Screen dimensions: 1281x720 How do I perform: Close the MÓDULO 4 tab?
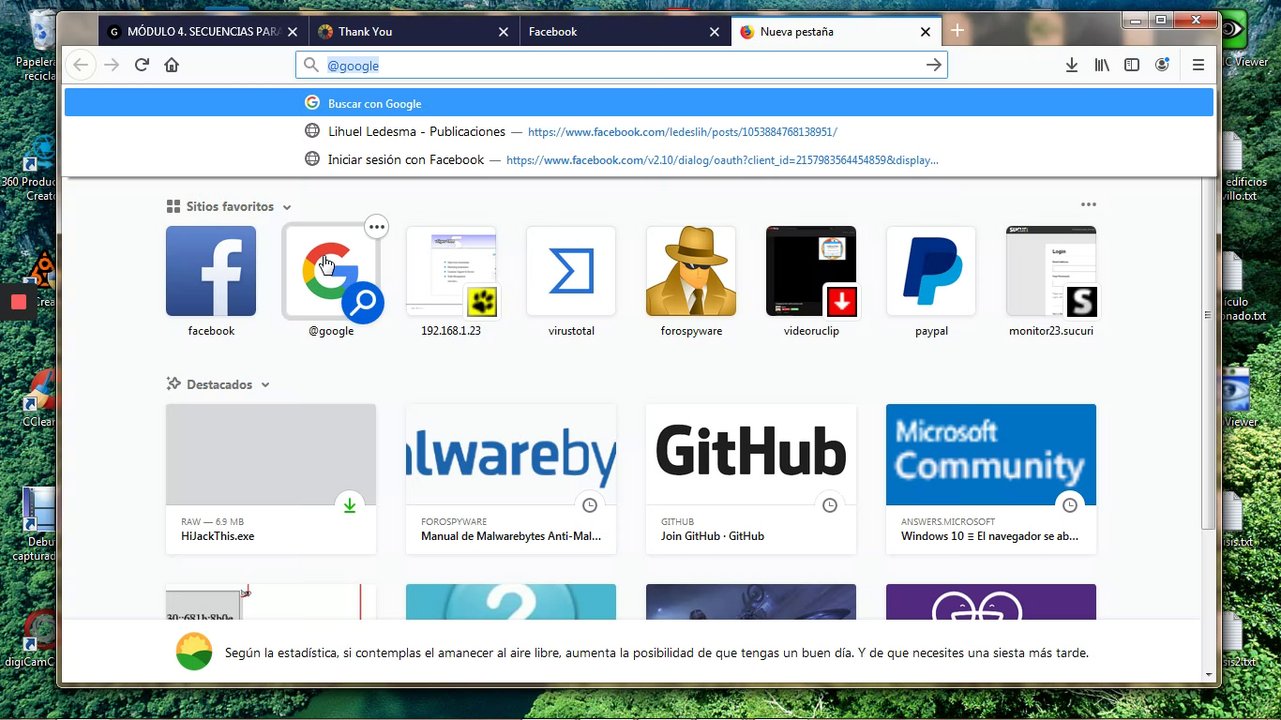point(293,32)
